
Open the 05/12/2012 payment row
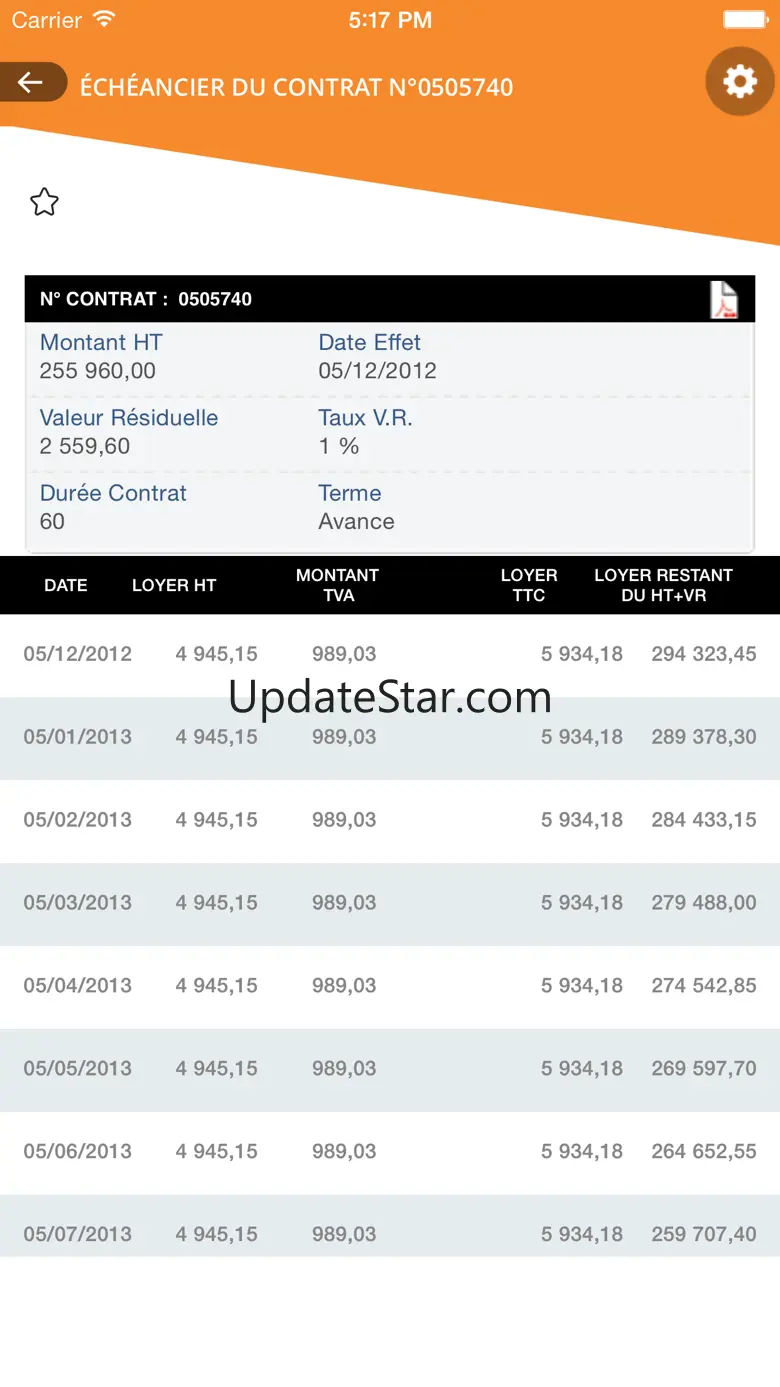pos(390,655)
